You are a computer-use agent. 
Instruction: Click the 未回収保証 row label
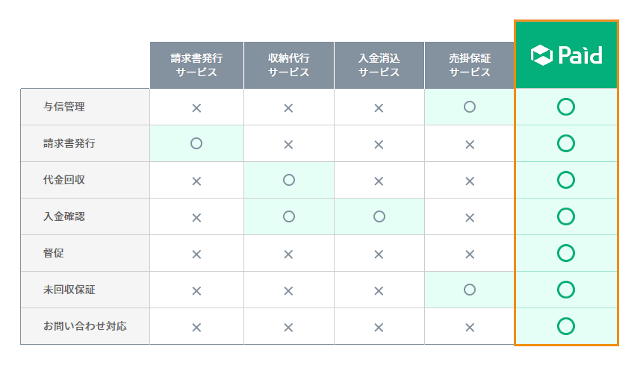pyautogui.click(x=69, y=290)
